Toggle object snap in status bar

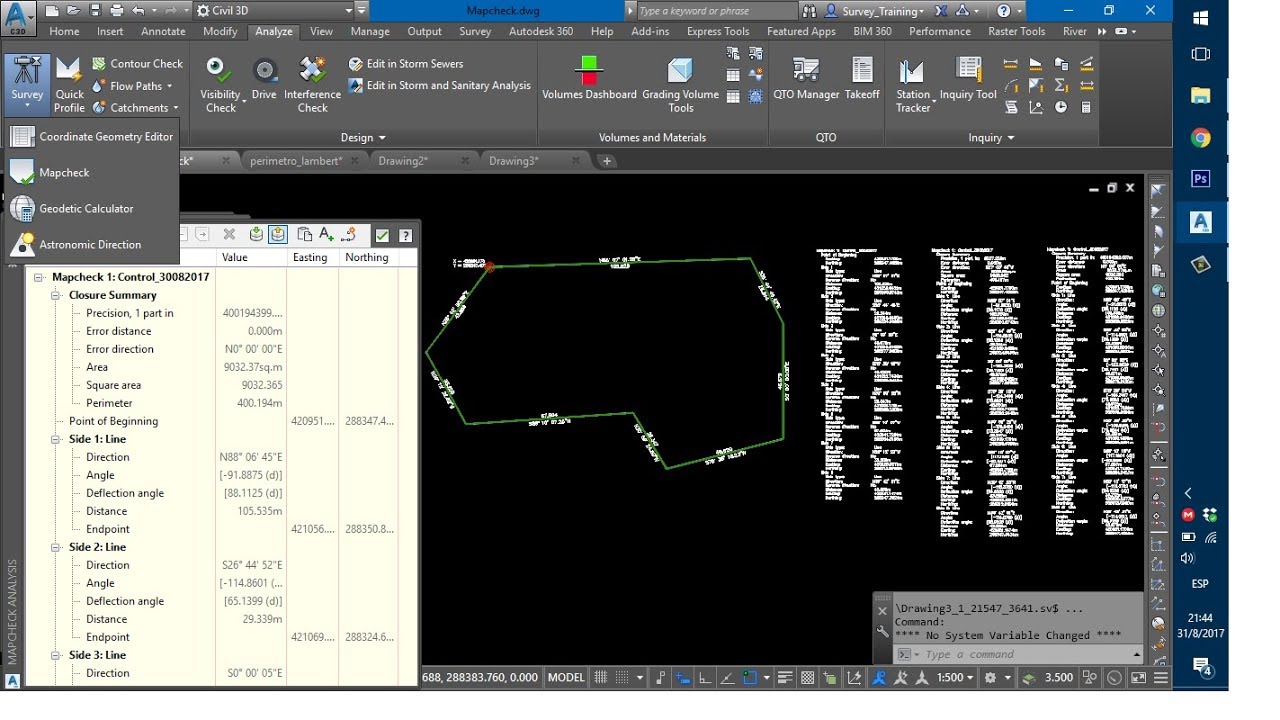point(750,677)
